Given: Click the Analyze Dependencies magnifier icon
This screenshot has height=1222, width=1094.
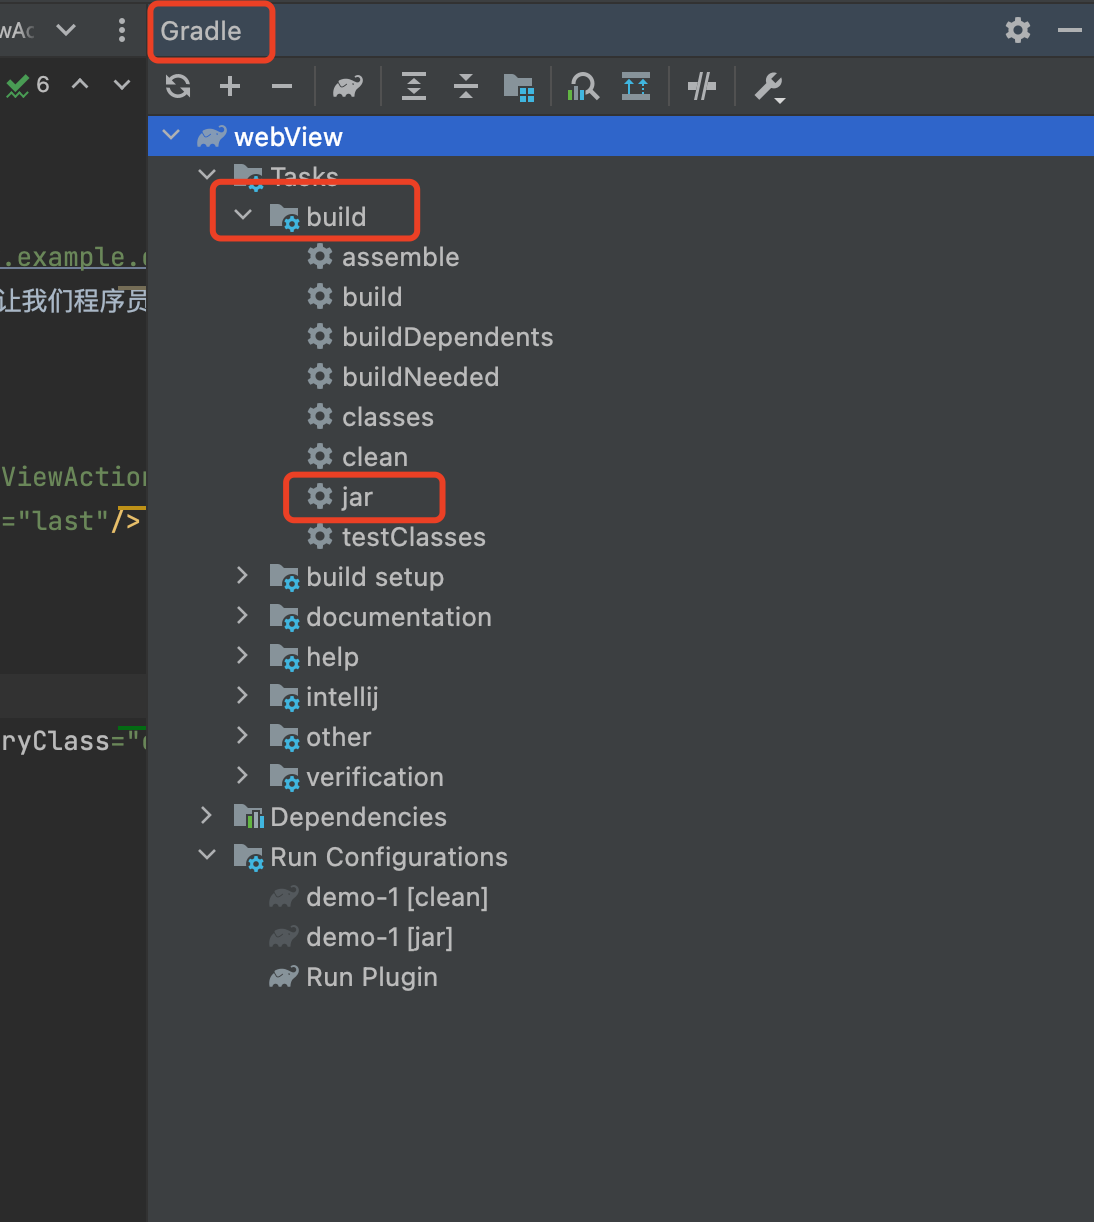Looking at the screenshot, I should [x=583, y=87].
